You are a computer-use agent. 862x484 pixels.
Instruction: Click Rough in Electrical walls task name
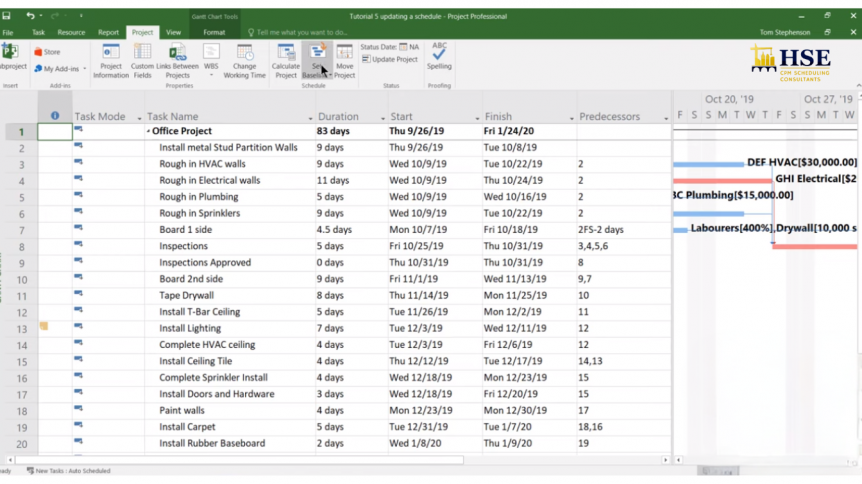210,180
